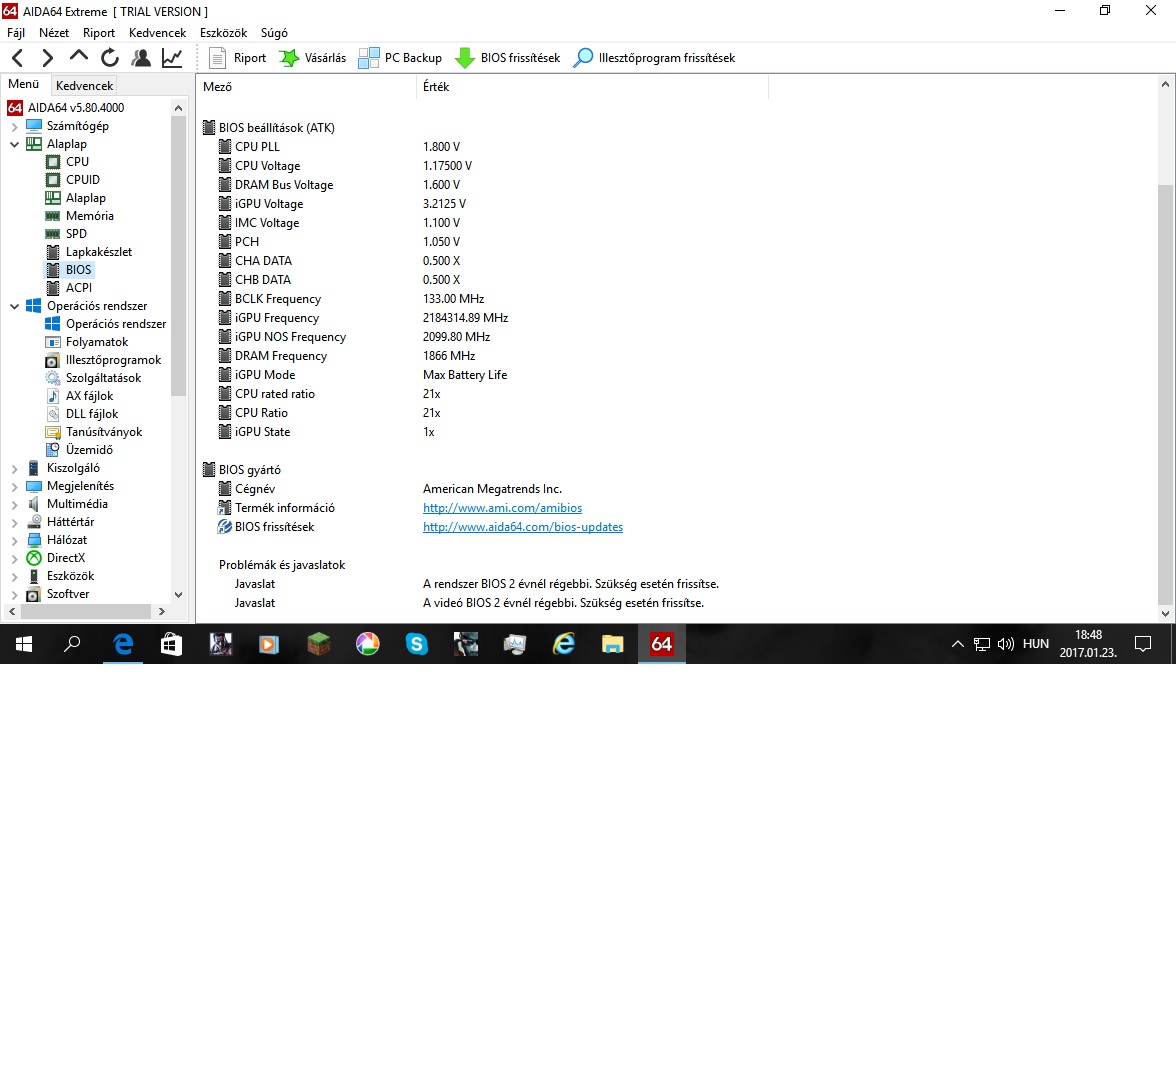Select CPU in the tree

[77, 162]
